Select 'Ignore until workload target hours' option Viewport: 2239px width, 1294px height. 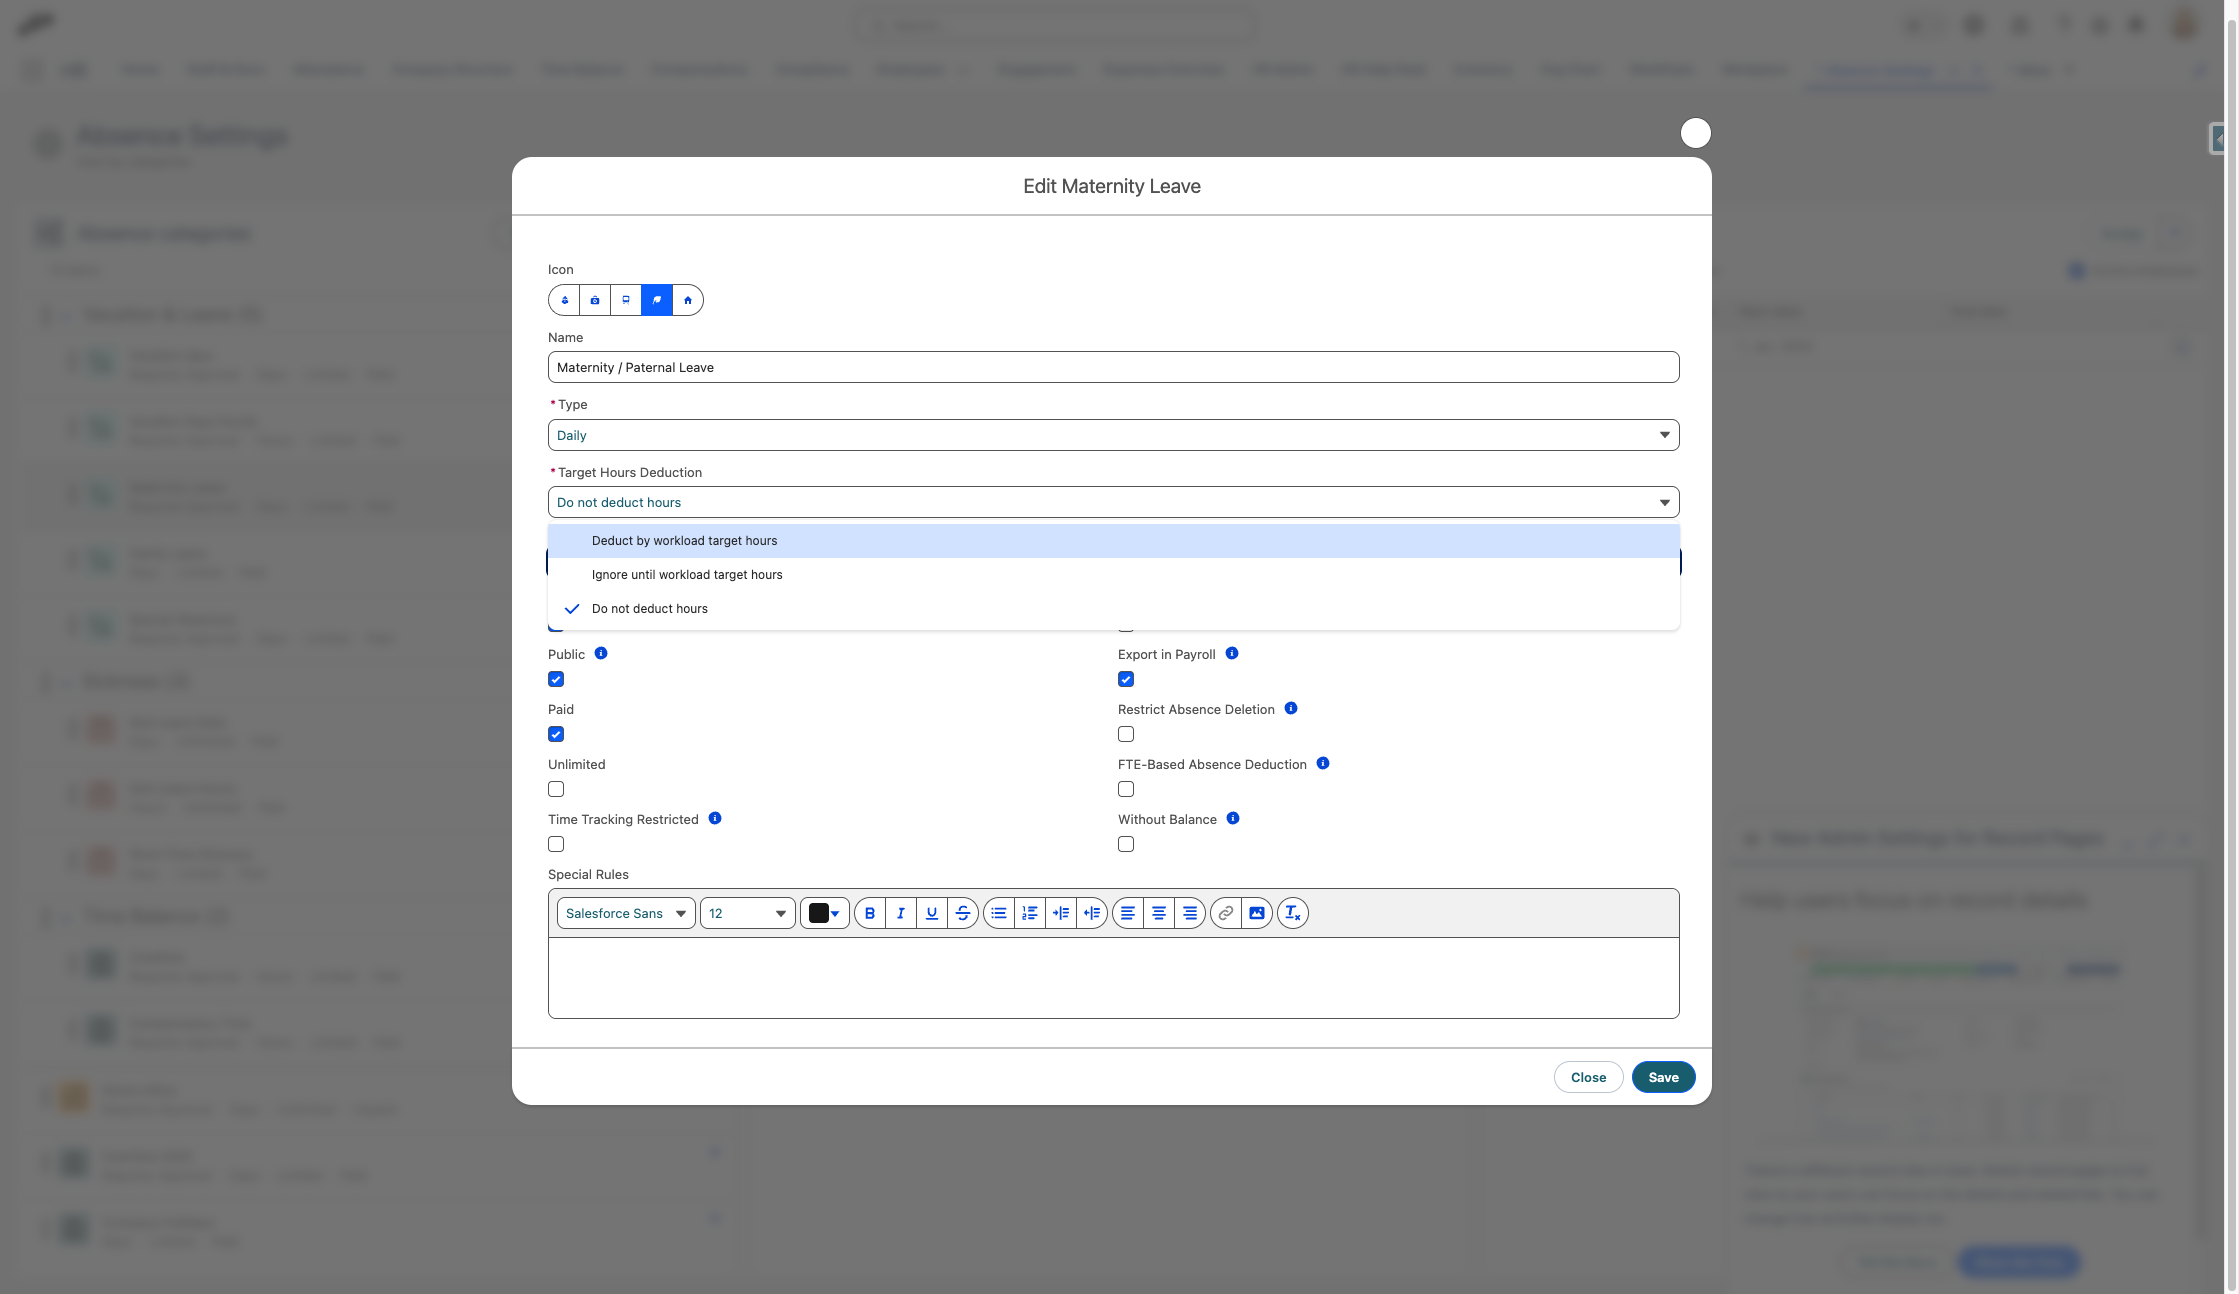coord(687,574)
